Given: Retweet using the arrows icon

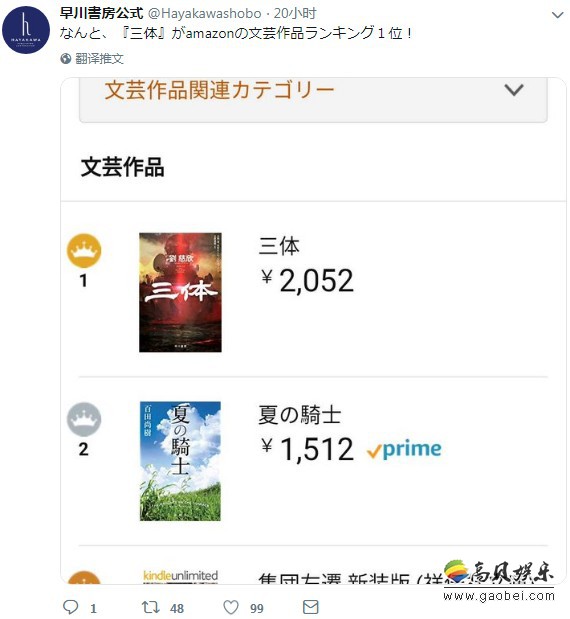Looking at the screenshot, I should pyautogui.click(x=150, y=607).
